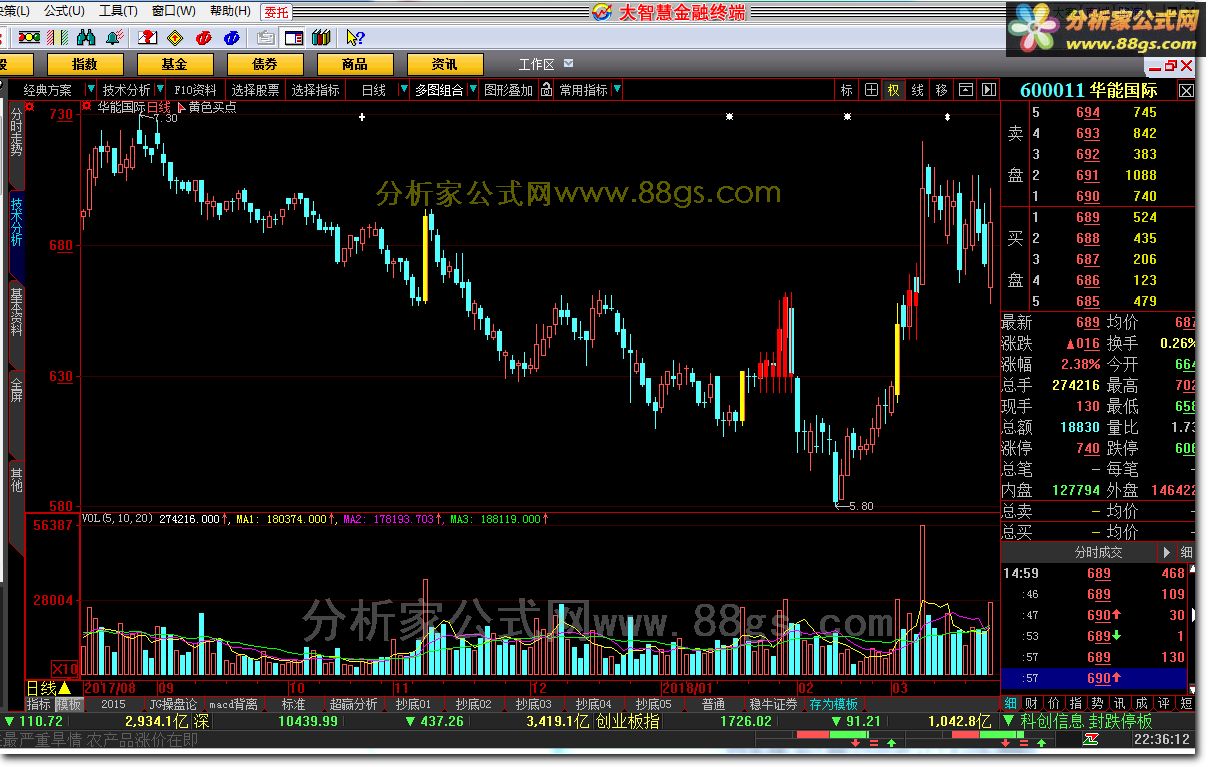Open the 帮助(H) menu
1208x767 pixels.
[x=230, y=11]
